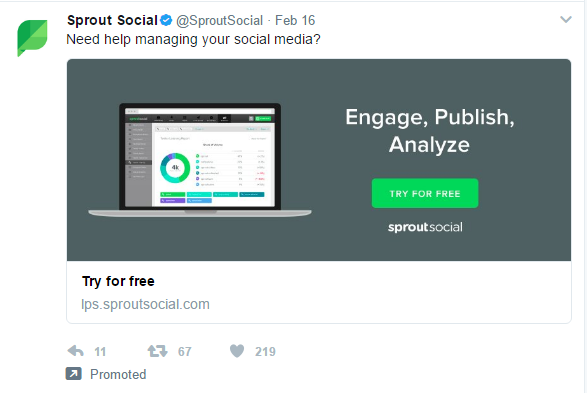Screen dimensions: 587x393
Task: Open the Sprout Social profile name
Action: pyautogui.click(x=112, y=20)
